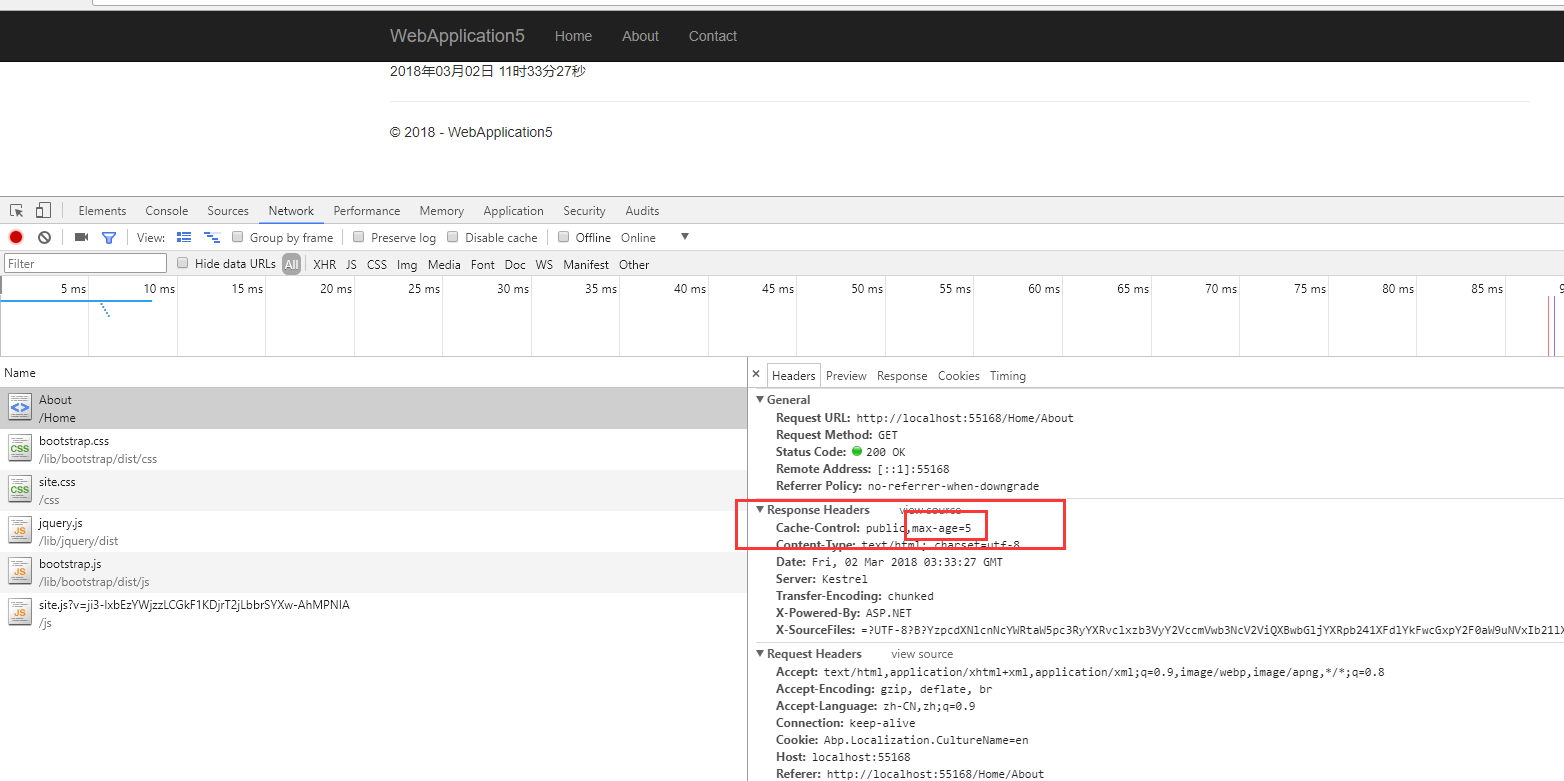1564x781 pixels.
Task: Enable Hide data URLs filtering
Action: pyautogui.click(x=182, y=263)
